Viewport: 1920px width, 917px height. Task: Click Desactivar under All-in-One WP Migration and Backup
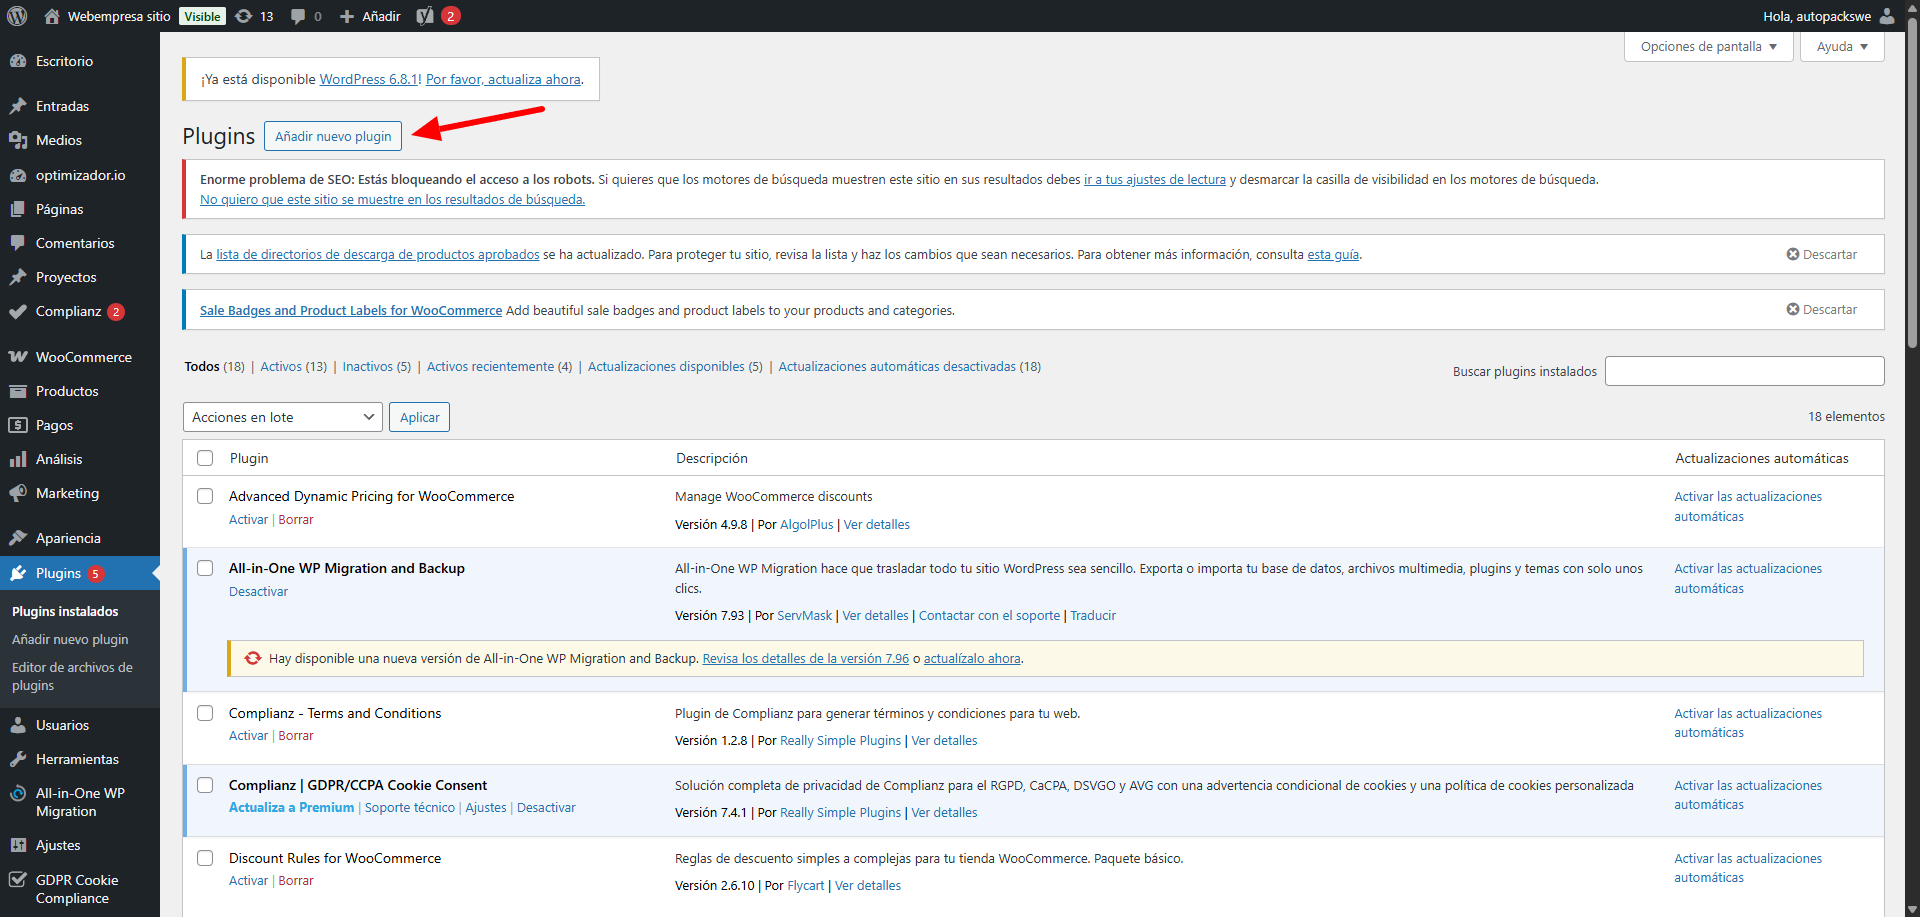(258, 592)
